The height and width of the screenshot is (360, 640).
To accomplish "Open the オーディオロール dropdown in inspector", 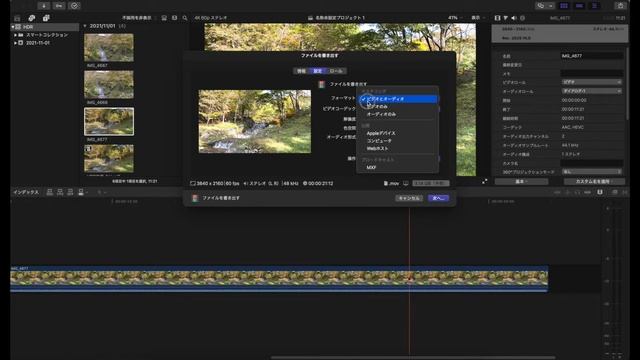I will click(591, 91).
